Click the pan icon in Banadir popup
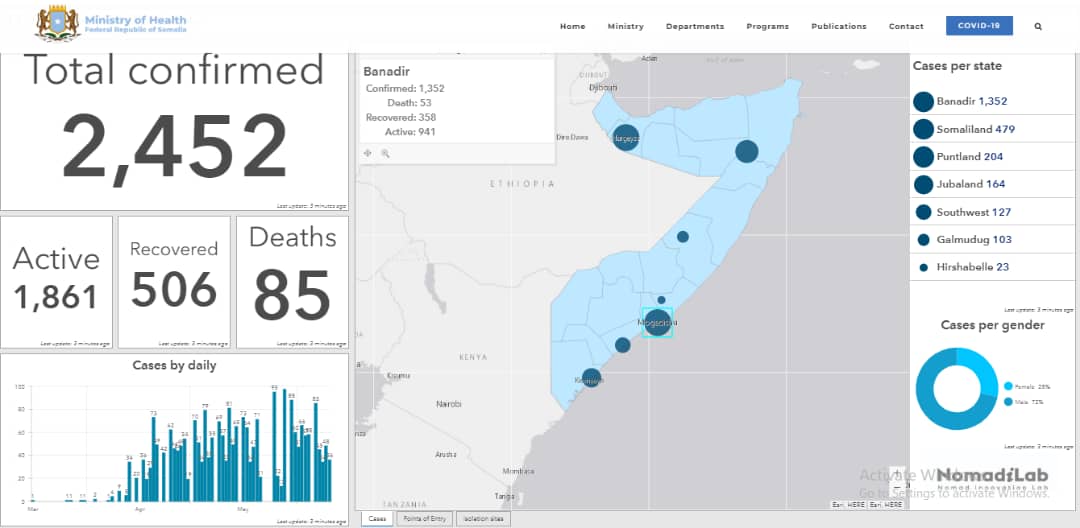Viewport: 1080px width, 528px height. [x=368, y=153]
